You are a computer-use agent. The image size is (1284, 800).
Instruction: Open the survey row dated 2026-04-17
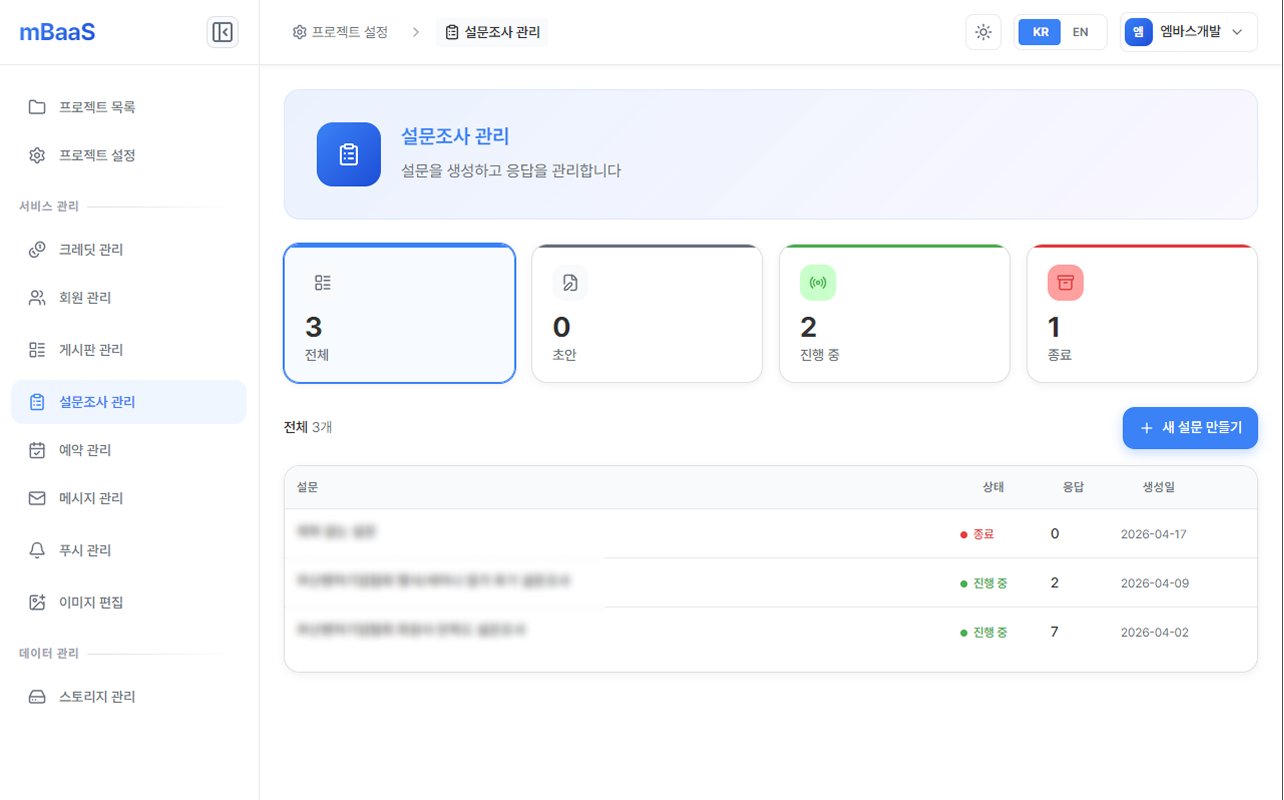771,534
